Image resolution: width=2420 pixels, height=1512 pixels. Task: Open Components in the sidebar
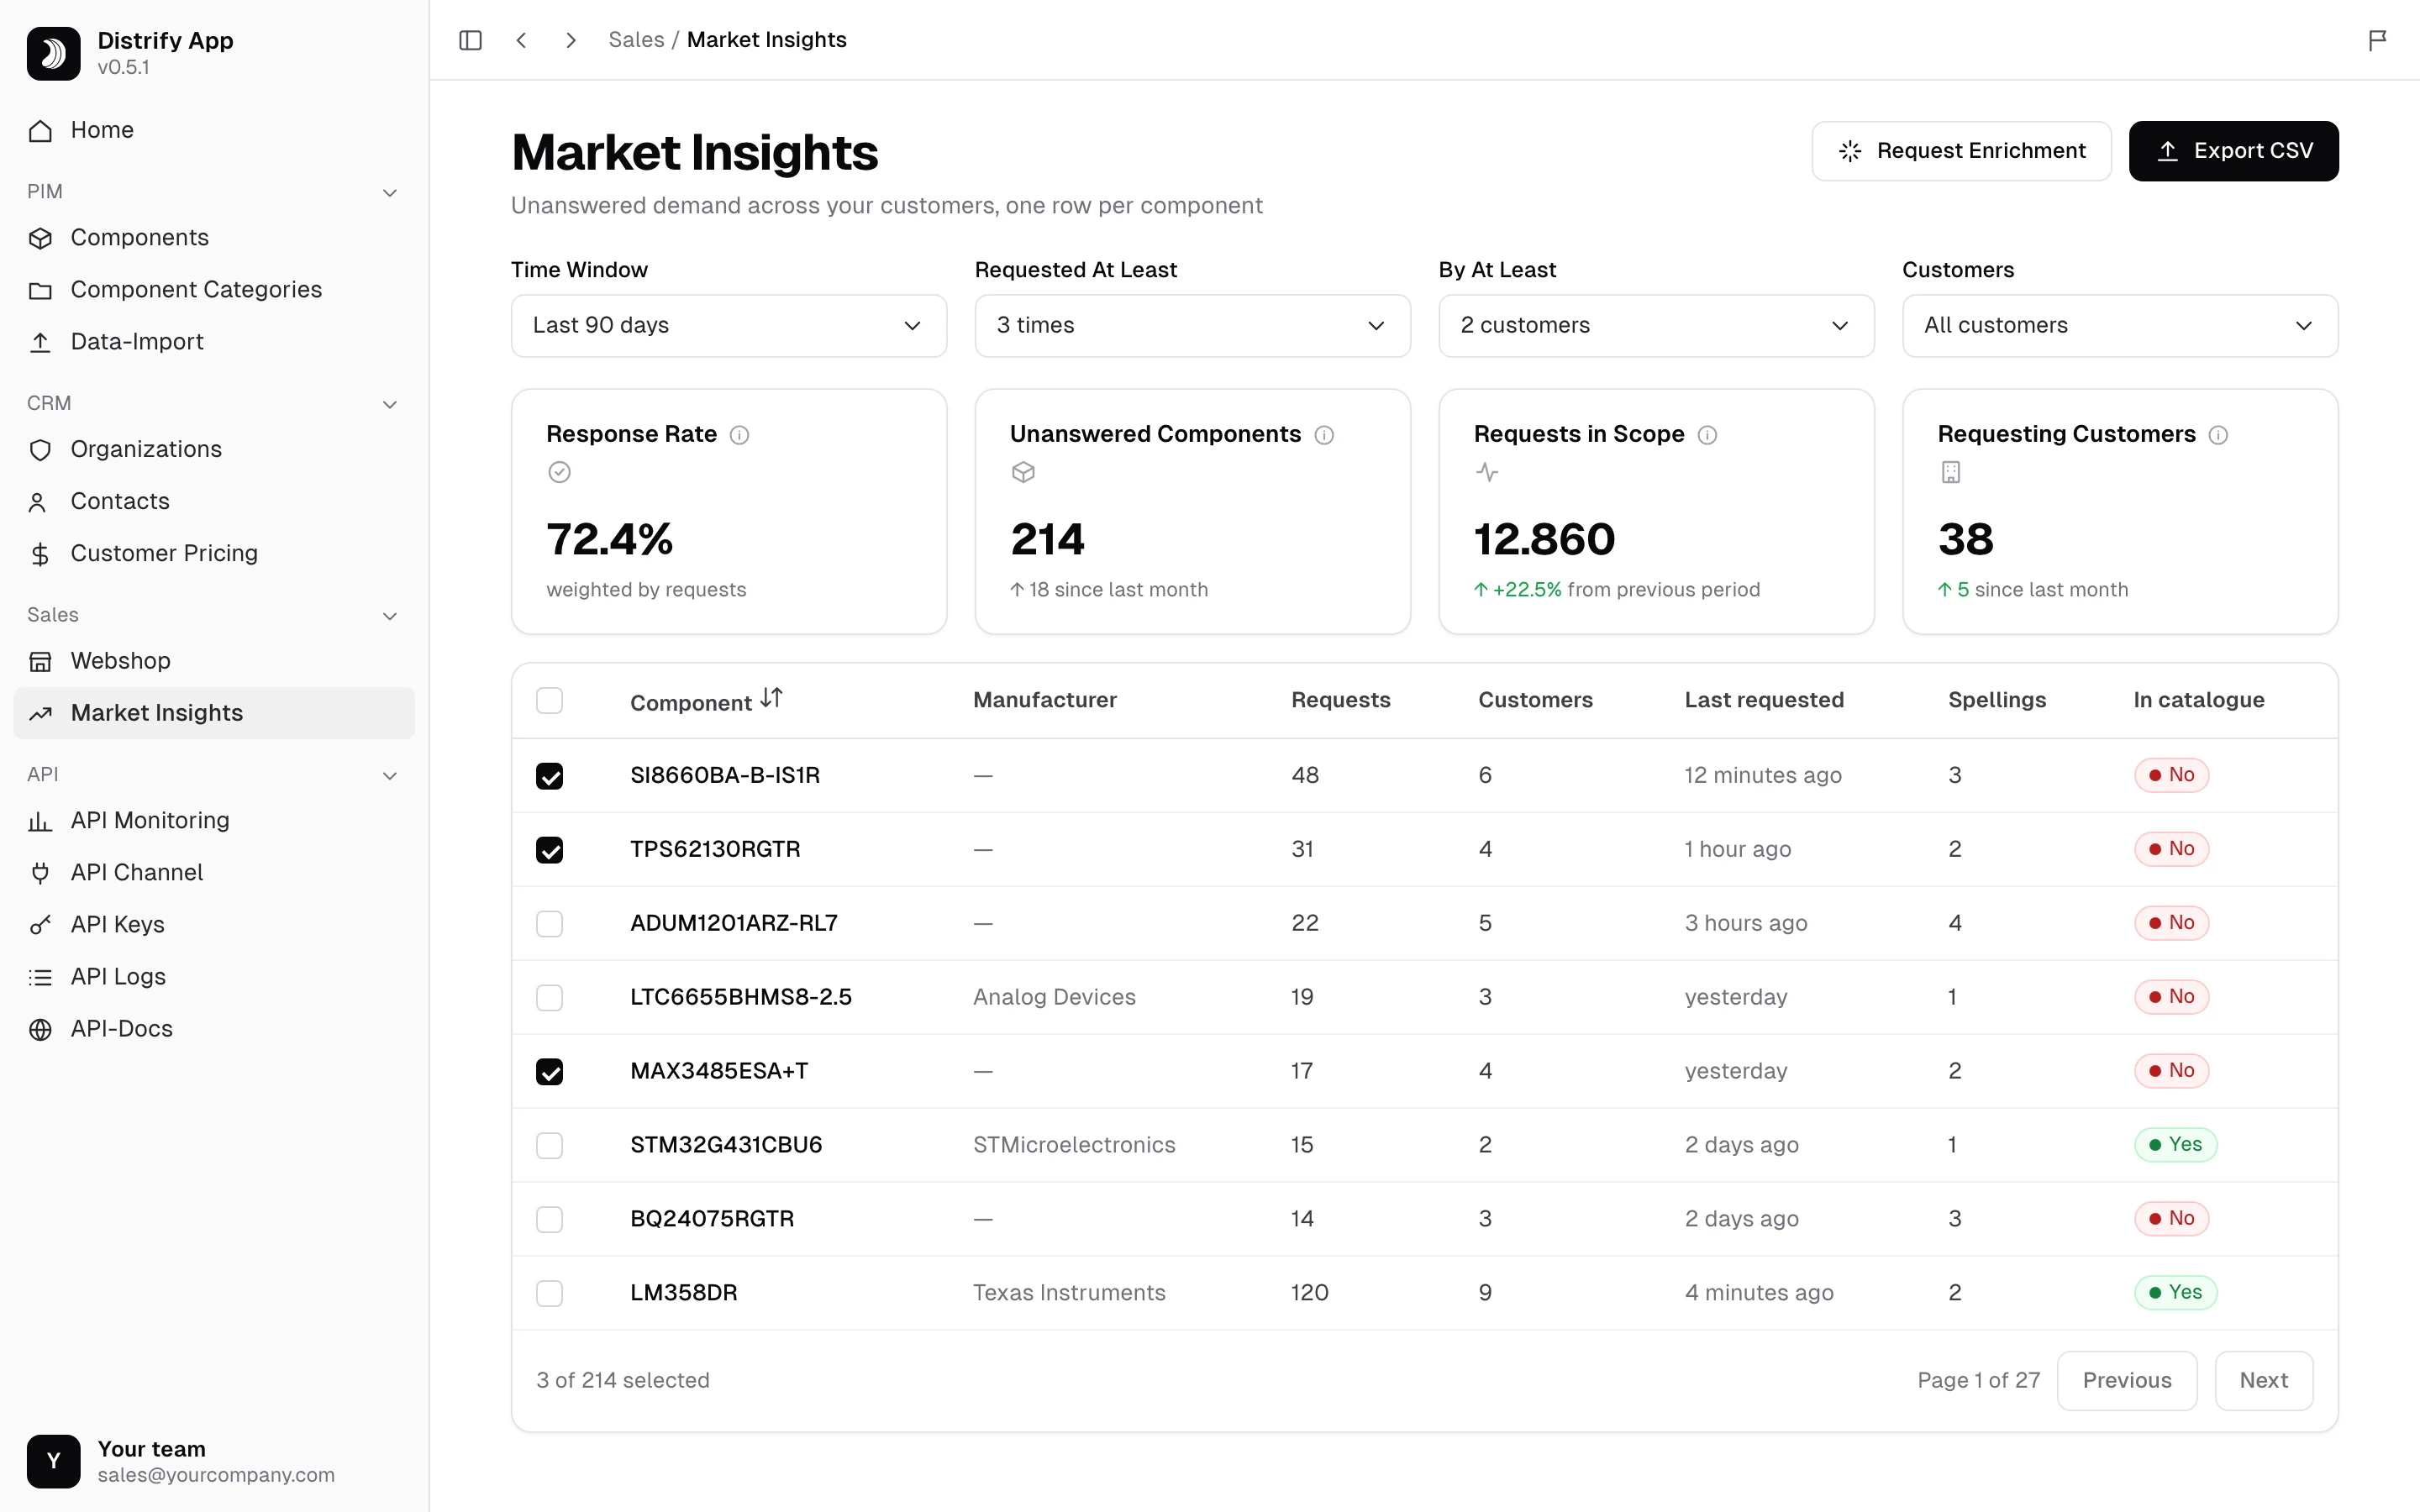(x=214, y=238)
